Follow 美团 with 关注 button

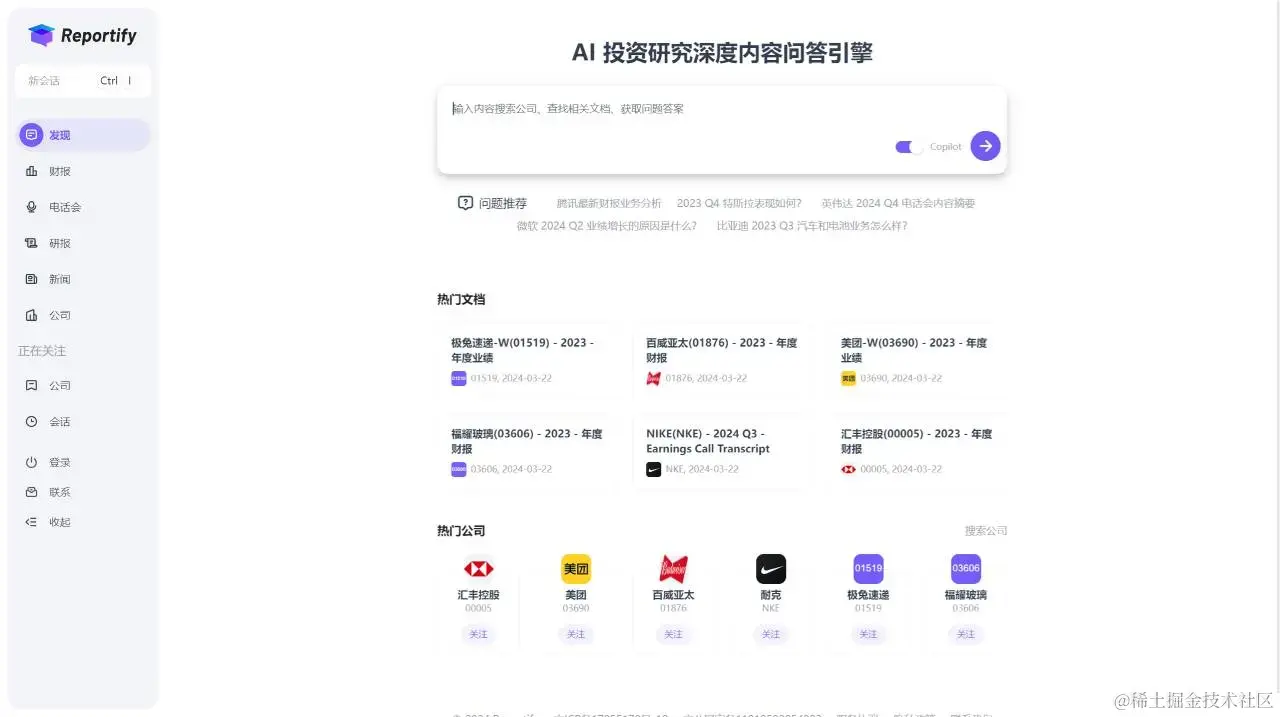pos(576,634)
